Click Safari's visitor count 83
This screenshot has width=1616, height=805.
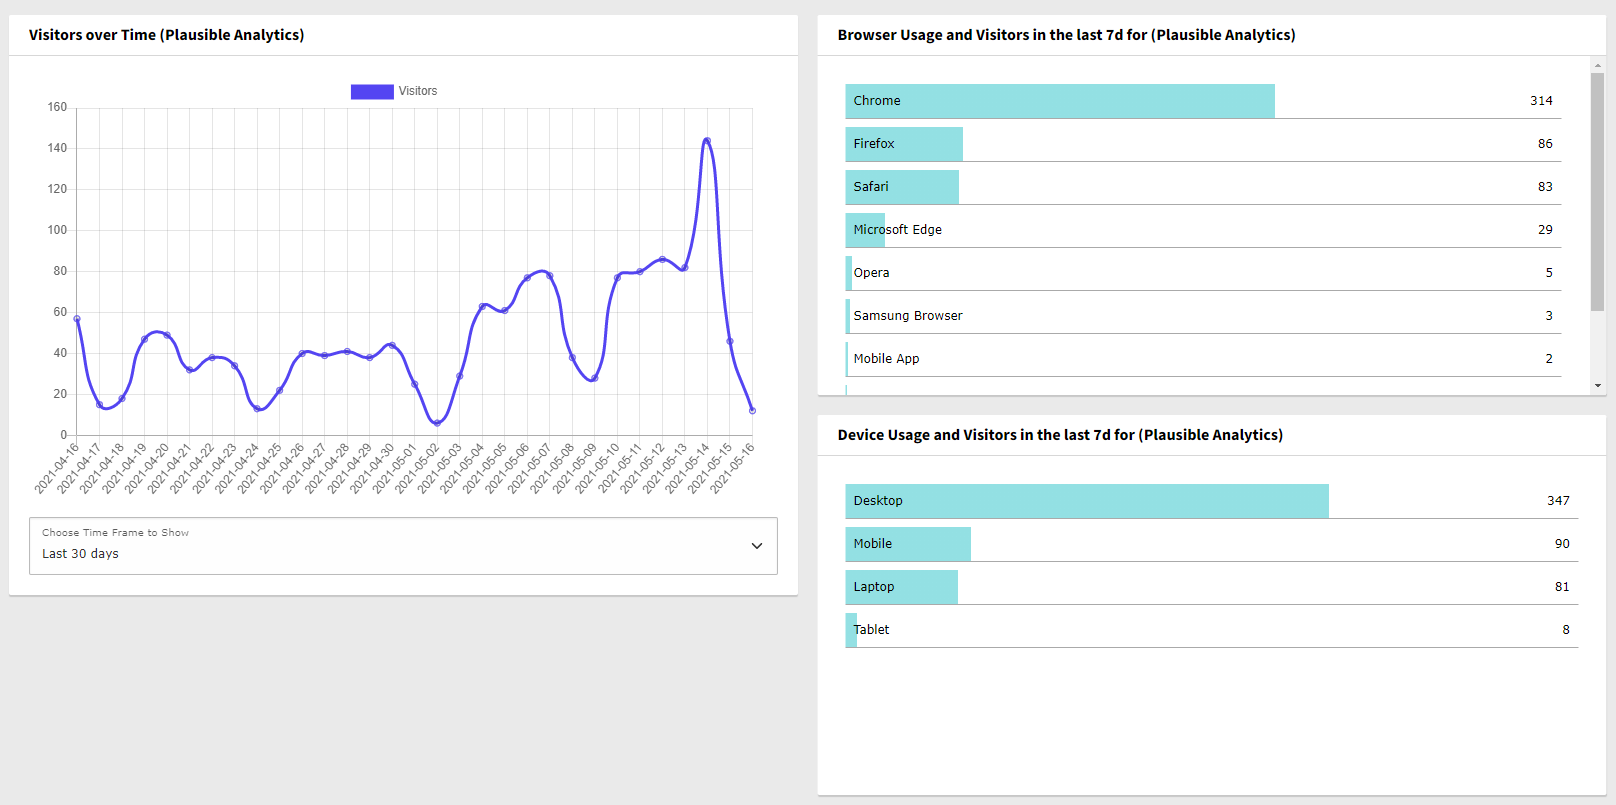click(1545, 187)
